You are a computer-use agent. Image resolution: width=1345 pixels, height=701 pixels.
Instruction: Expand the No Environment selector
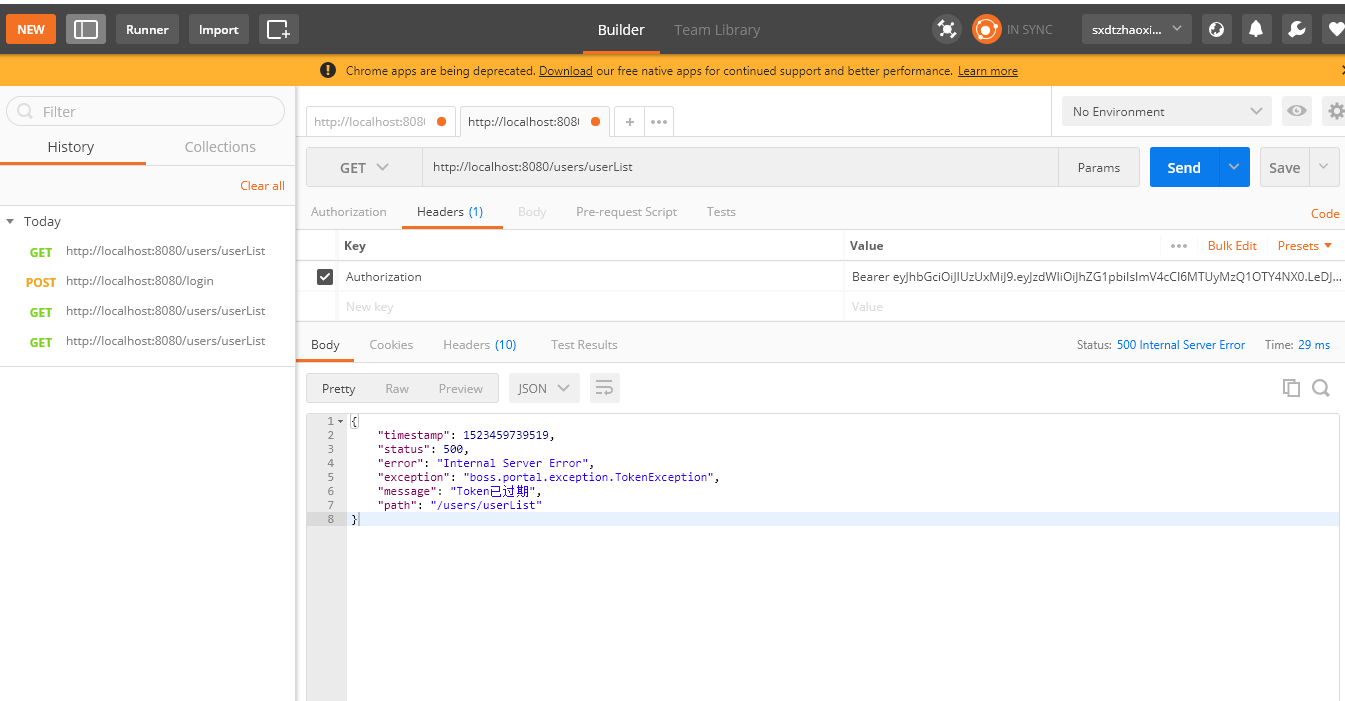pos(1167,111)
